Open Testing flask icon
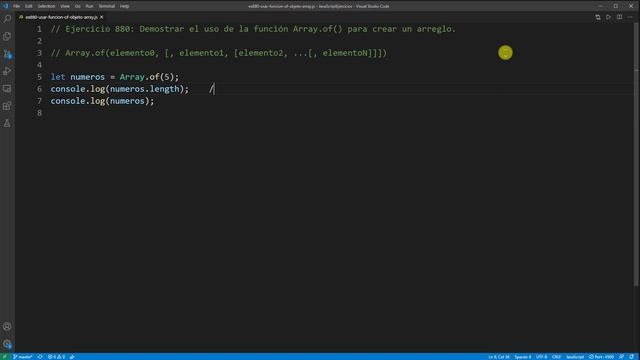 click(7, 123)
